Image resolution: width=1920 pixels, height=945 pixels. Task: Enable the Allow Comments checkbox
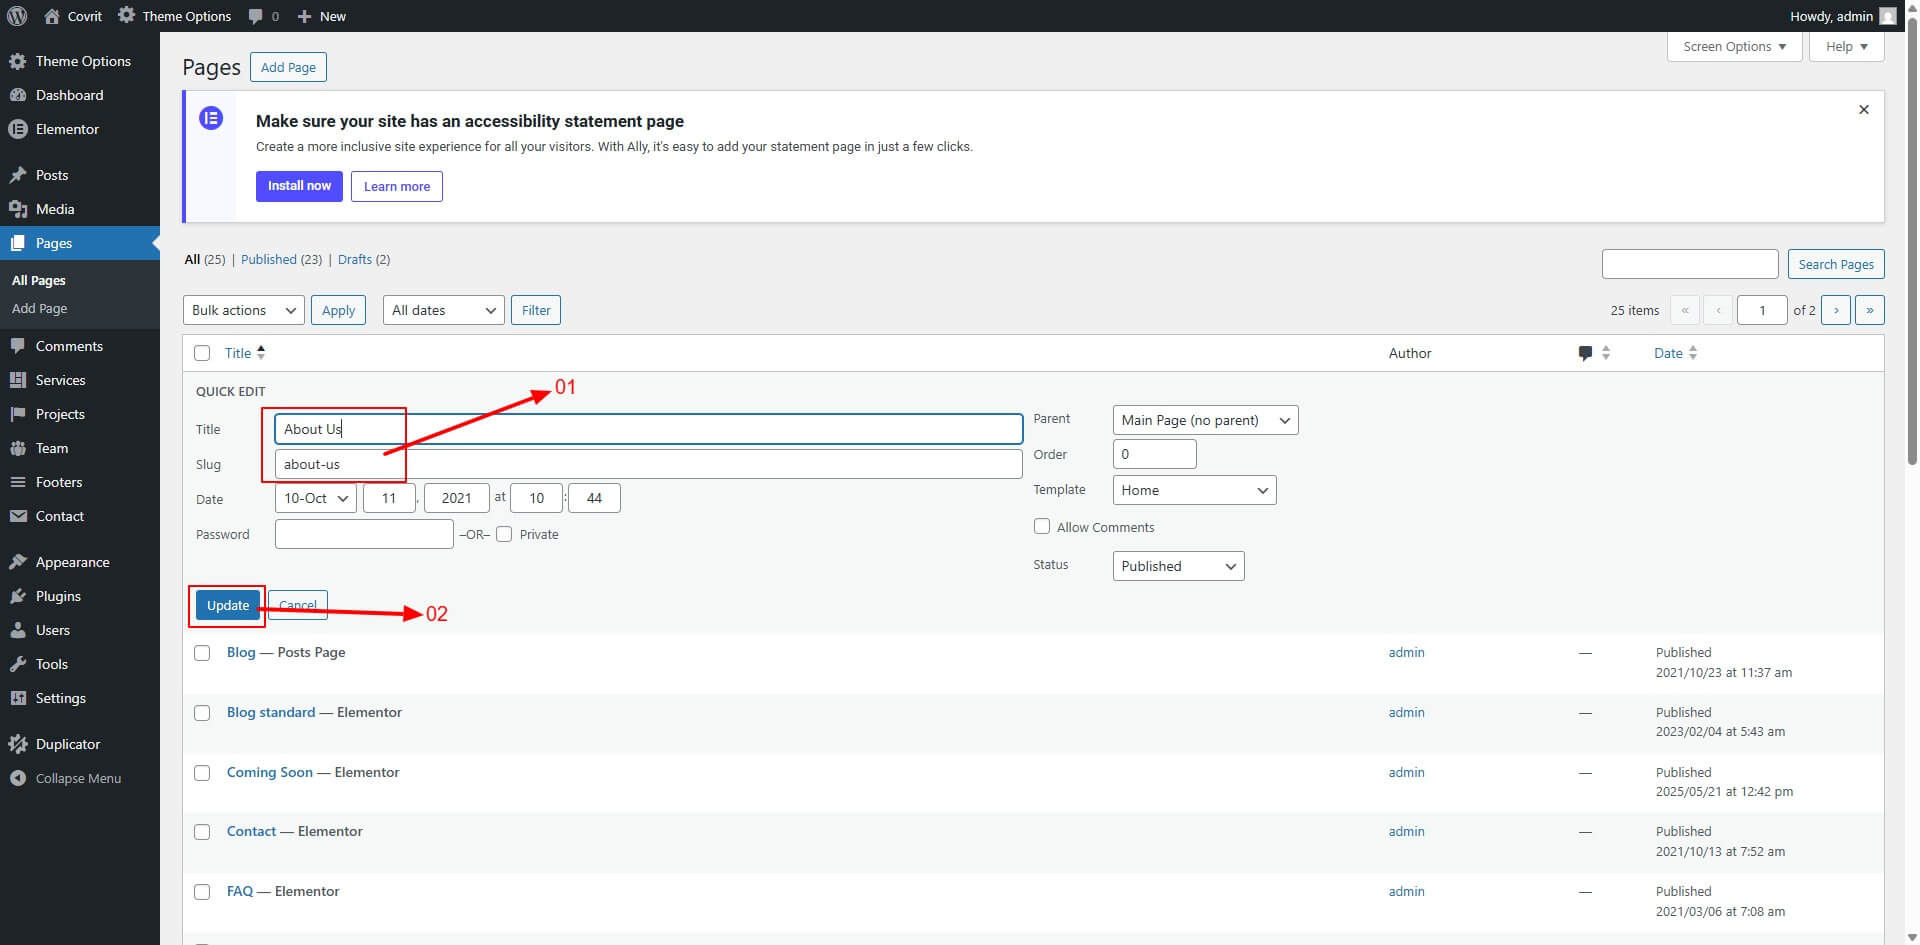pos(1042,526)
